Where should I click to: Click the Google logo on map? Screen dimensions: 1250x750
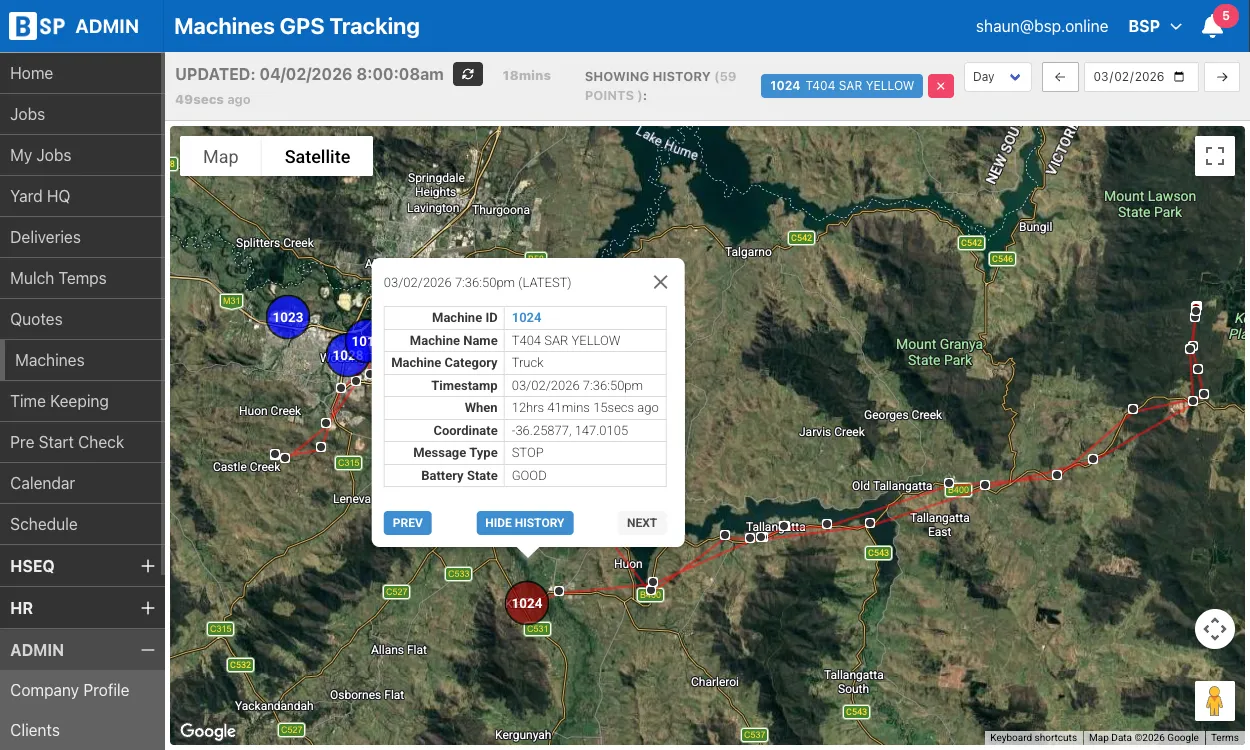pyautogui.click(x=208, y=731)
